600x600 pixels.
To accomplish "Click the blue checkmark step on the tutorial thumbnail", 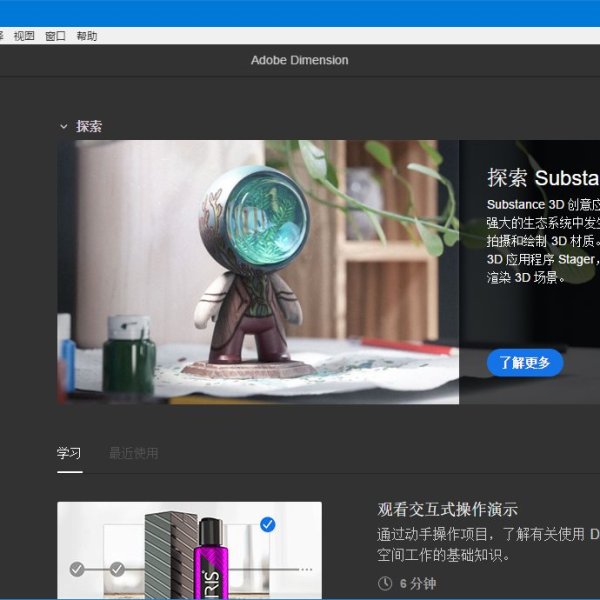I will 267,525.
